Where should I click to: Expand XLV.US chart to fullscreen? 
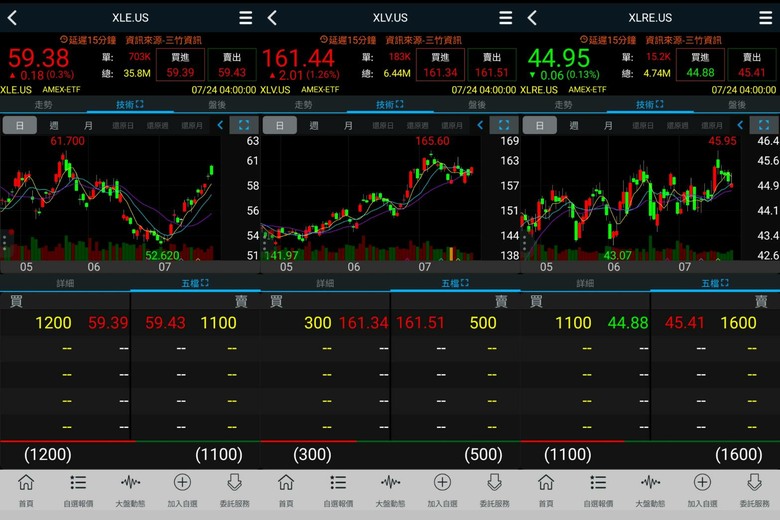click(x=504, y=125)
